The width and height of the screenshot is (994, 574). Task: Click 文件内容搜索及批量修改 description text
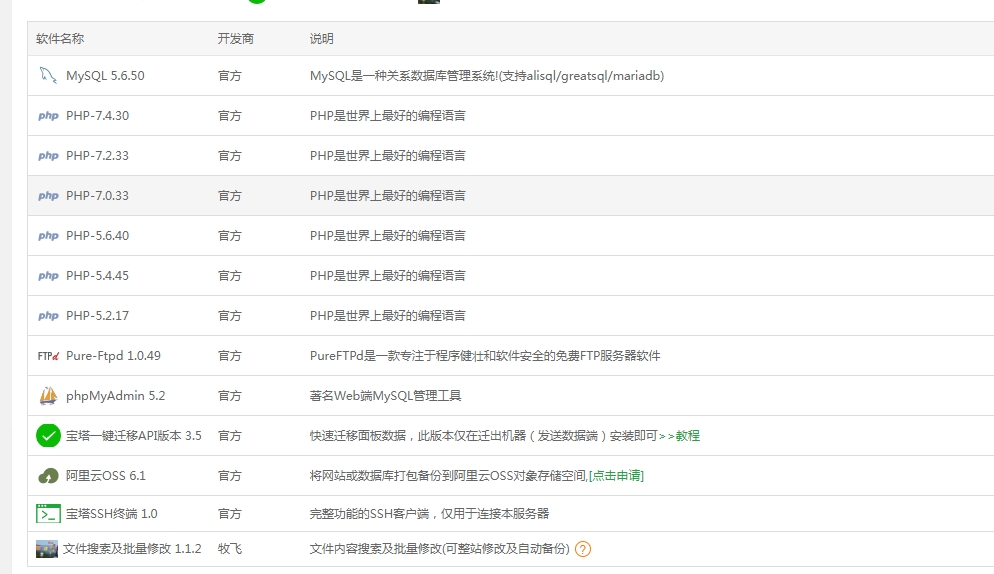pyautogui.click(x=439, y=549)
